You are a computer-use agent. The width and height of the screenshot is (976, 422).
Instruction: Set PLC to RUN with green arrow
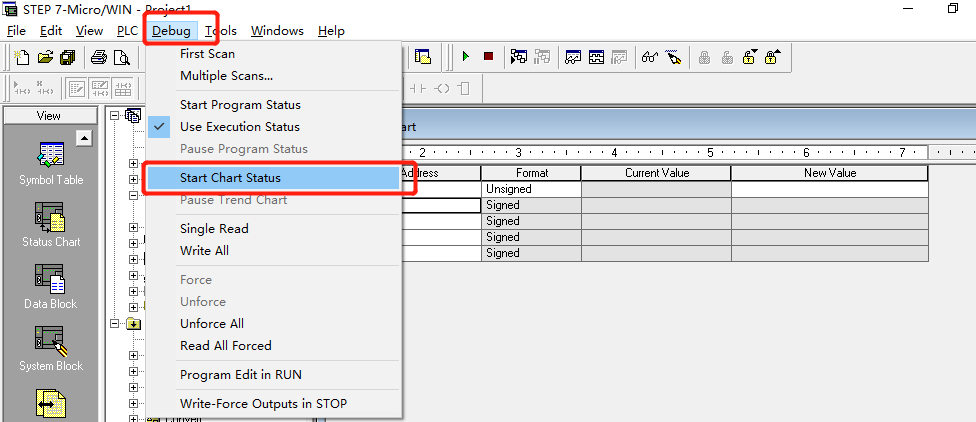[466, 57]
